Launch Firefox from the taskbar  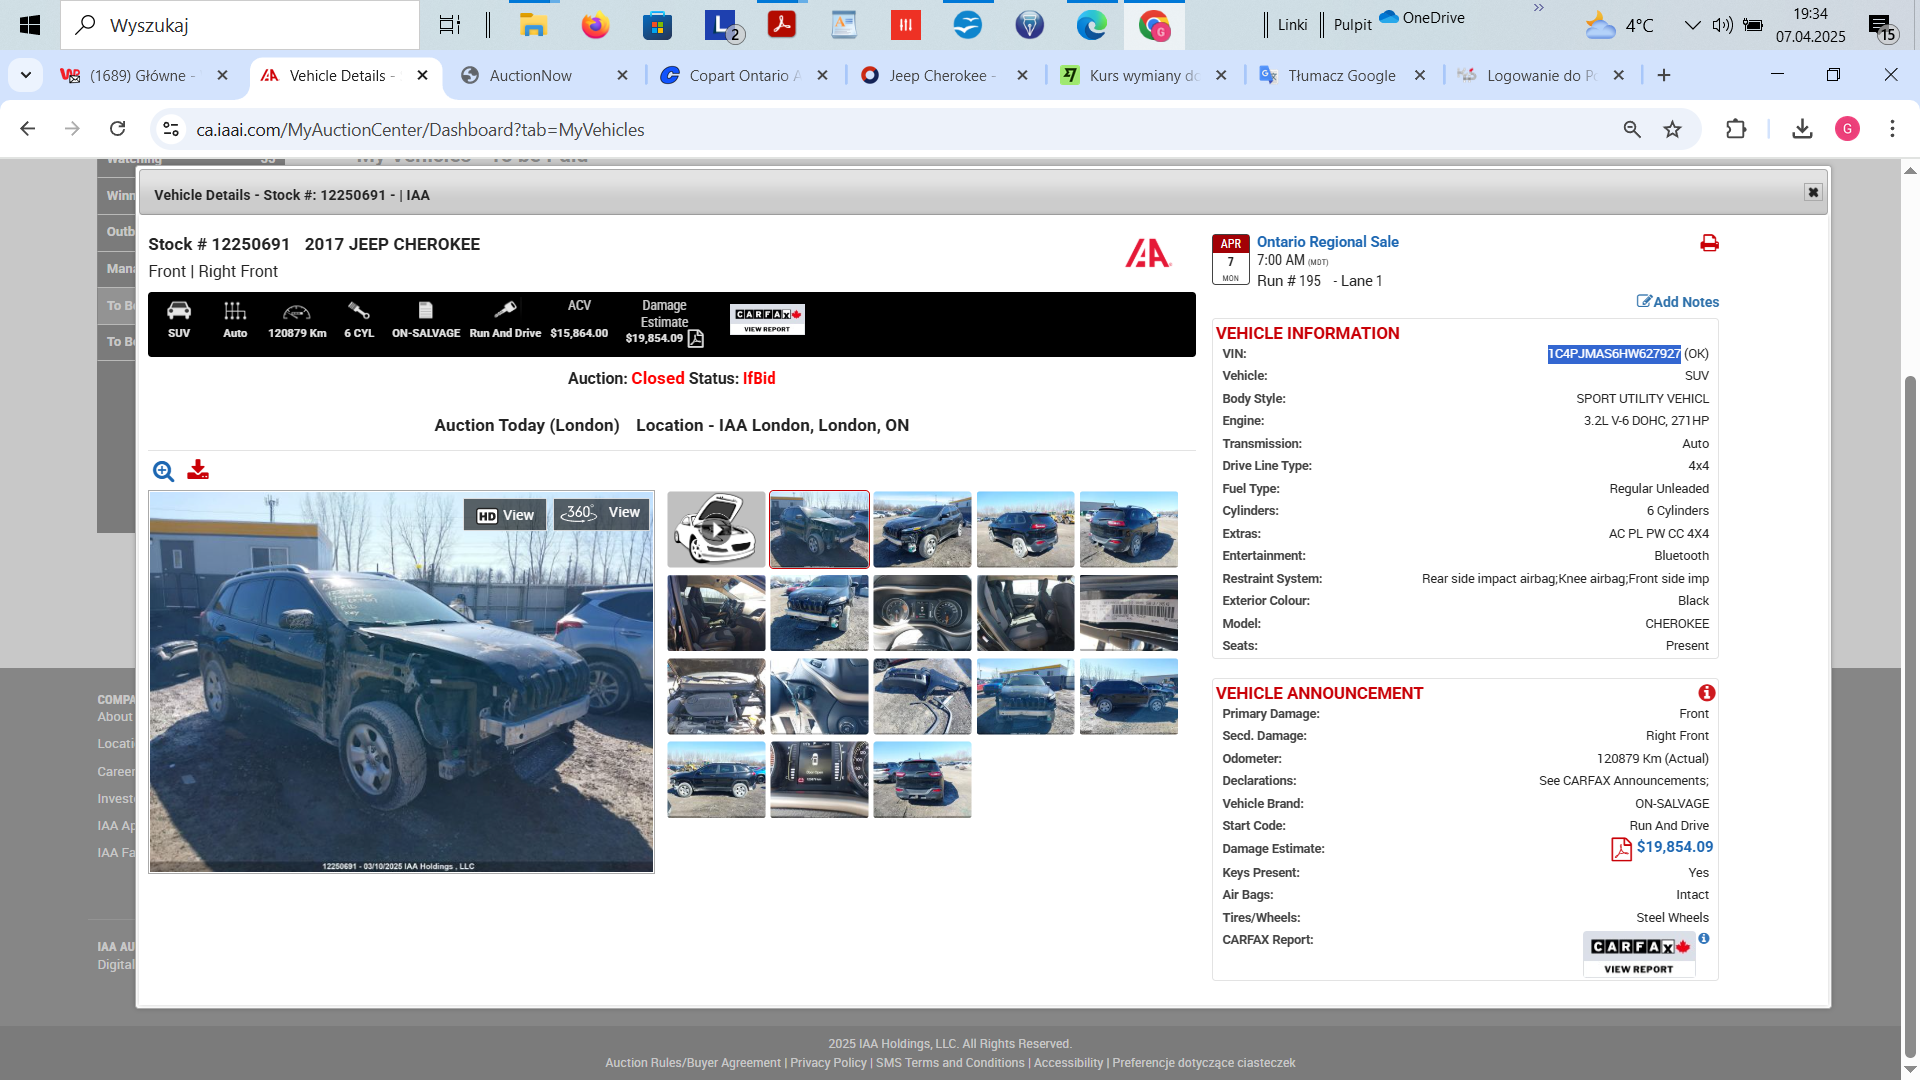point(595,25)
